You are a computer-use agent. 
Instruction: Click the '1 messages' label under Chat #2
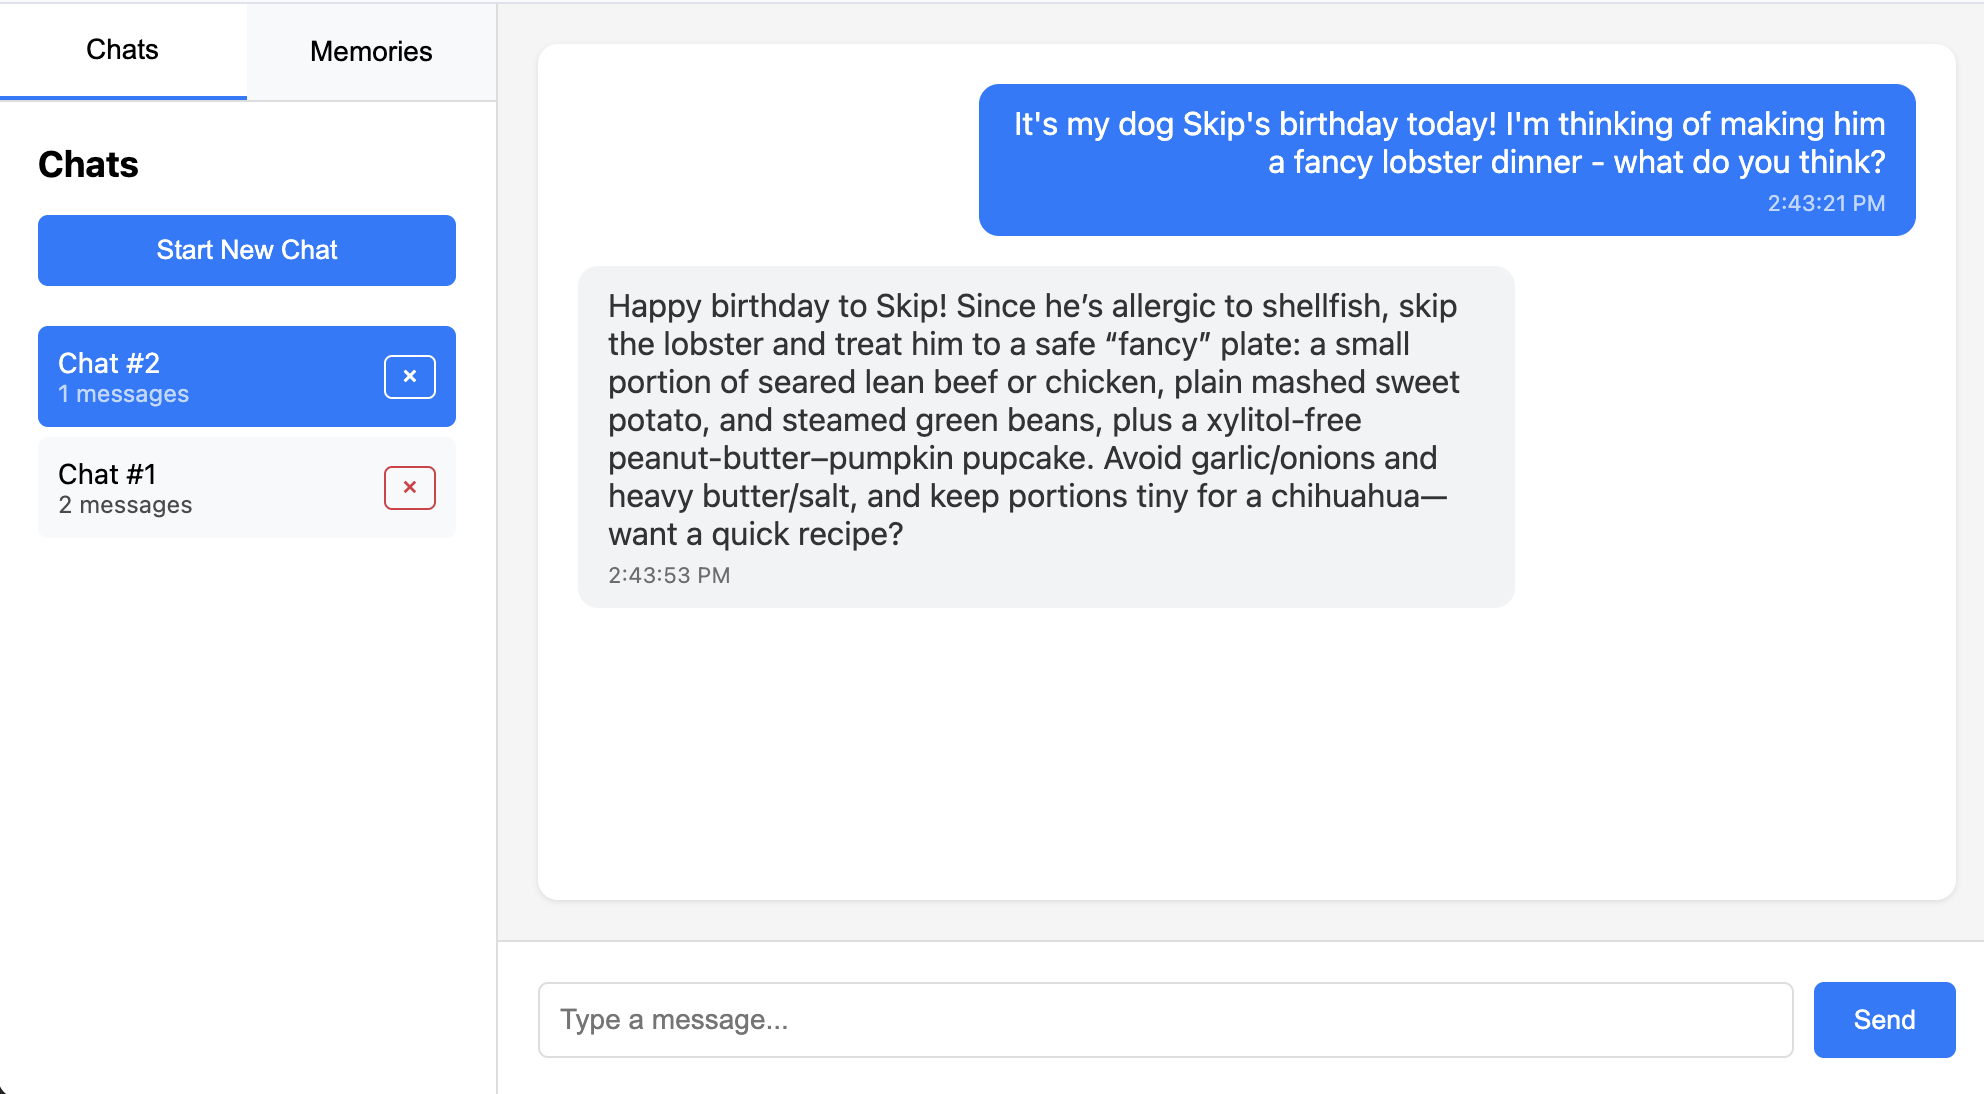[x=123, y=395]
